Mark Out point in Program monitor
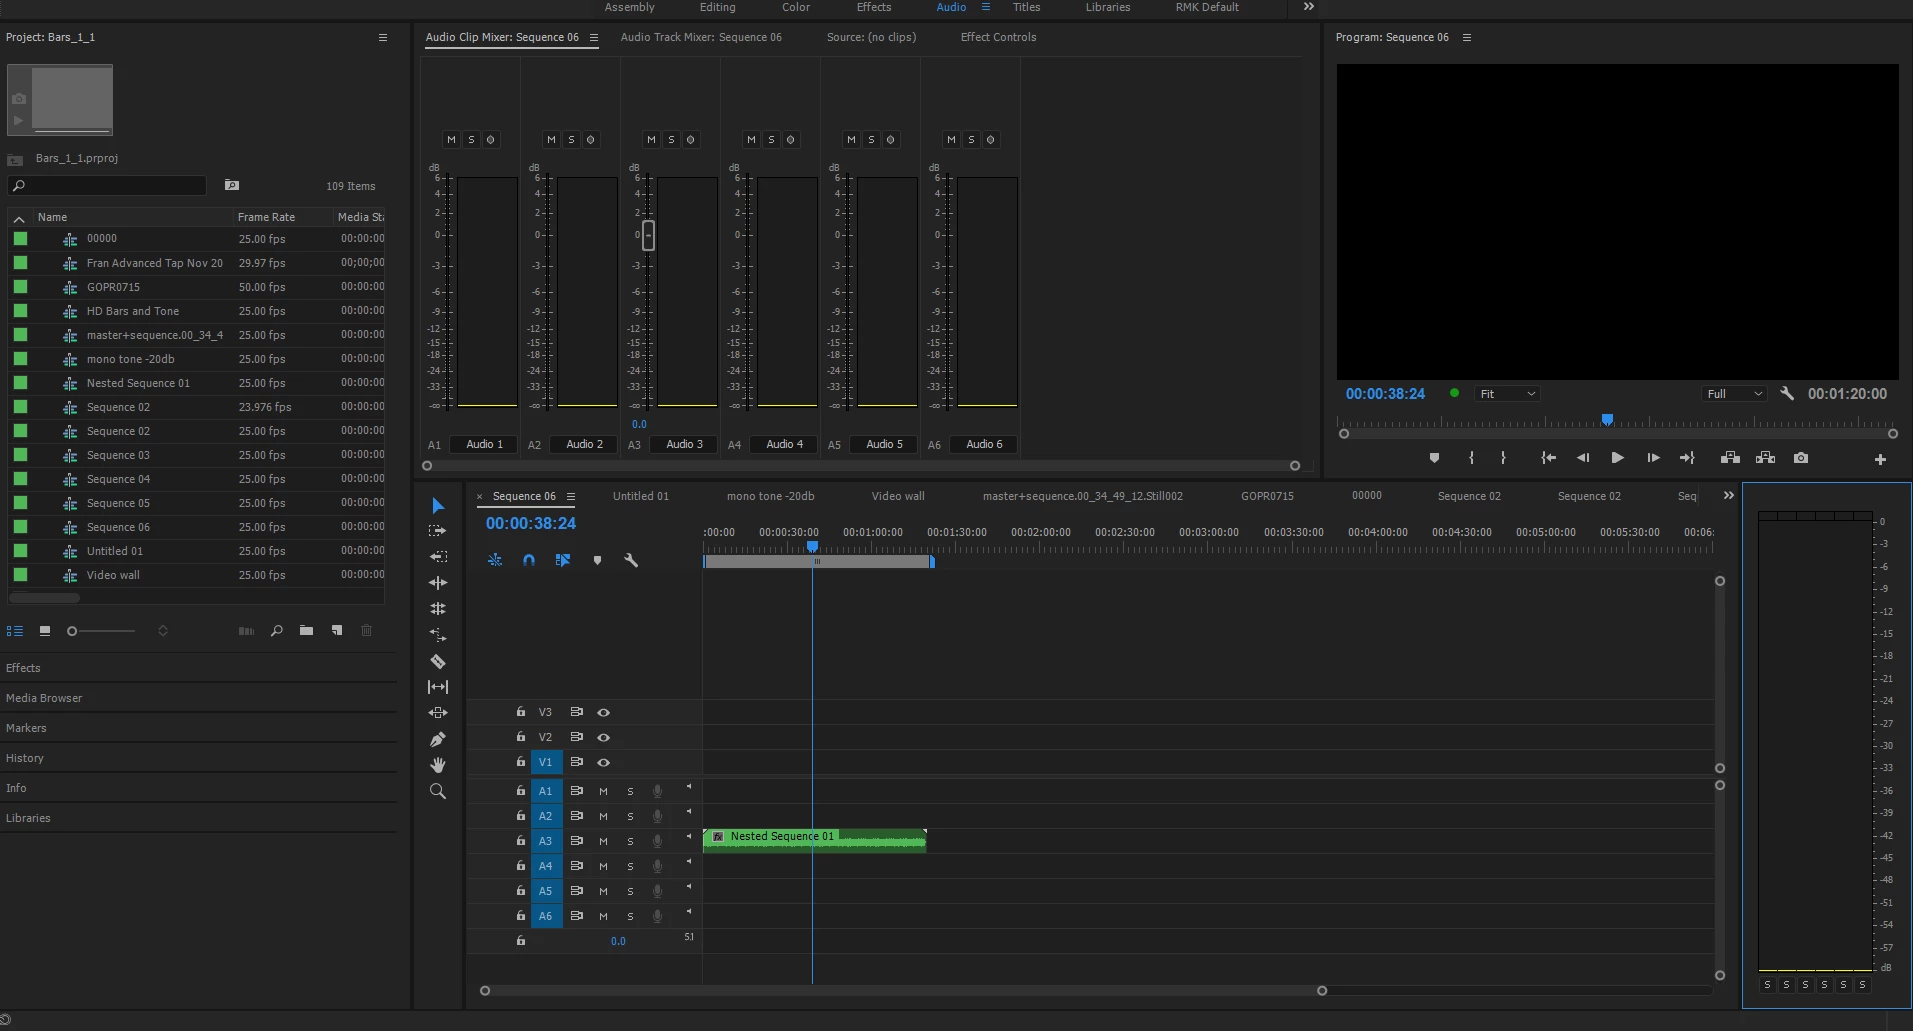The width and height of the screenshot is (1913, 1031). [x=1503, y=458]
